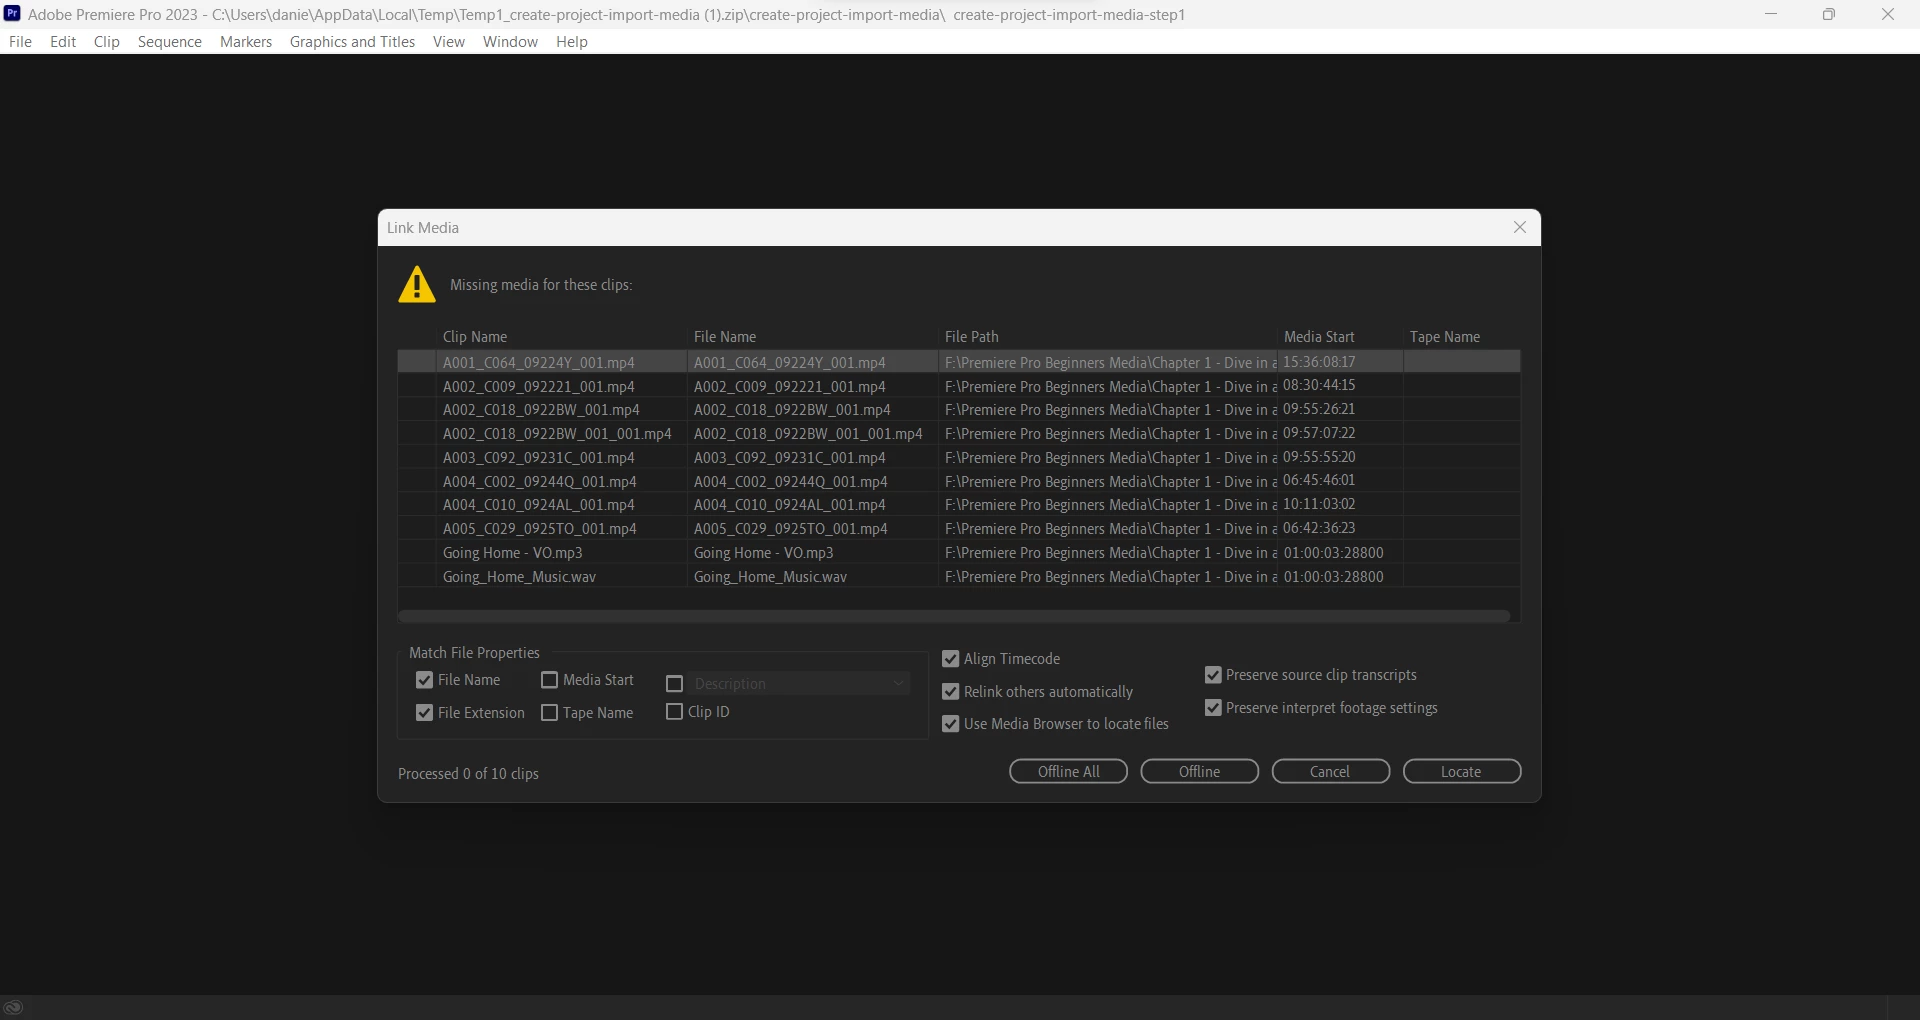Click the Cancel button
The height and width of the screenshot is (1020, 1920).
1330,772
